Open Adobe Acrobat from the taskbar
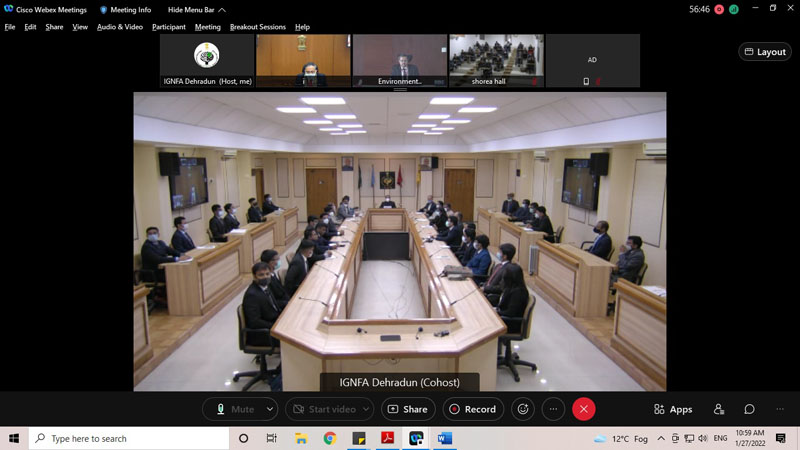This screenshot has height=450, width=800. point(387,438)
